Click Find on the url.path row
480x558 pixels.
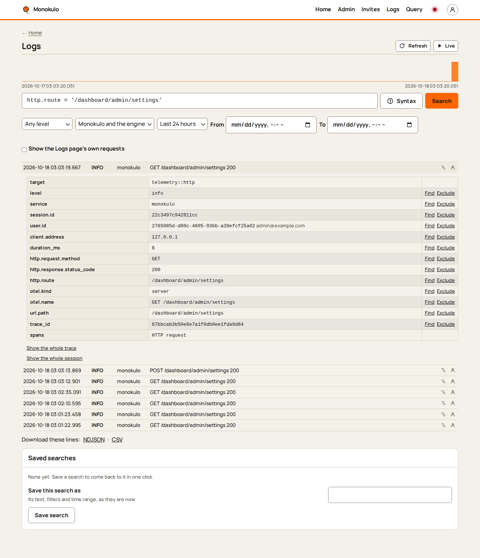pyautogui.click(x=429, y=313)
